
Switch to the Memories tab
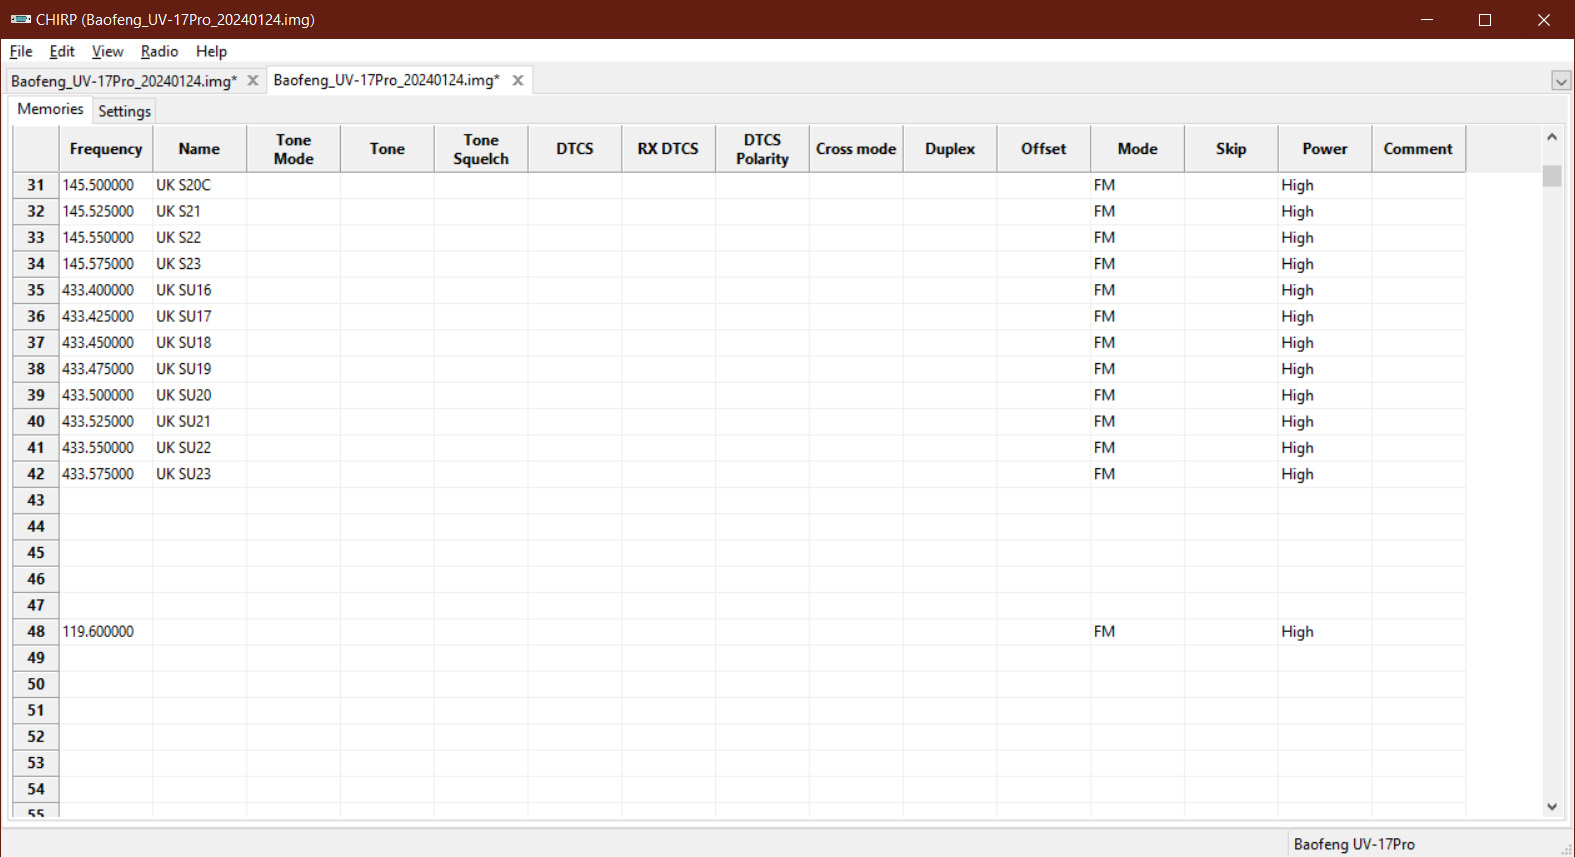pyautogui.click(x=50, y=109)
